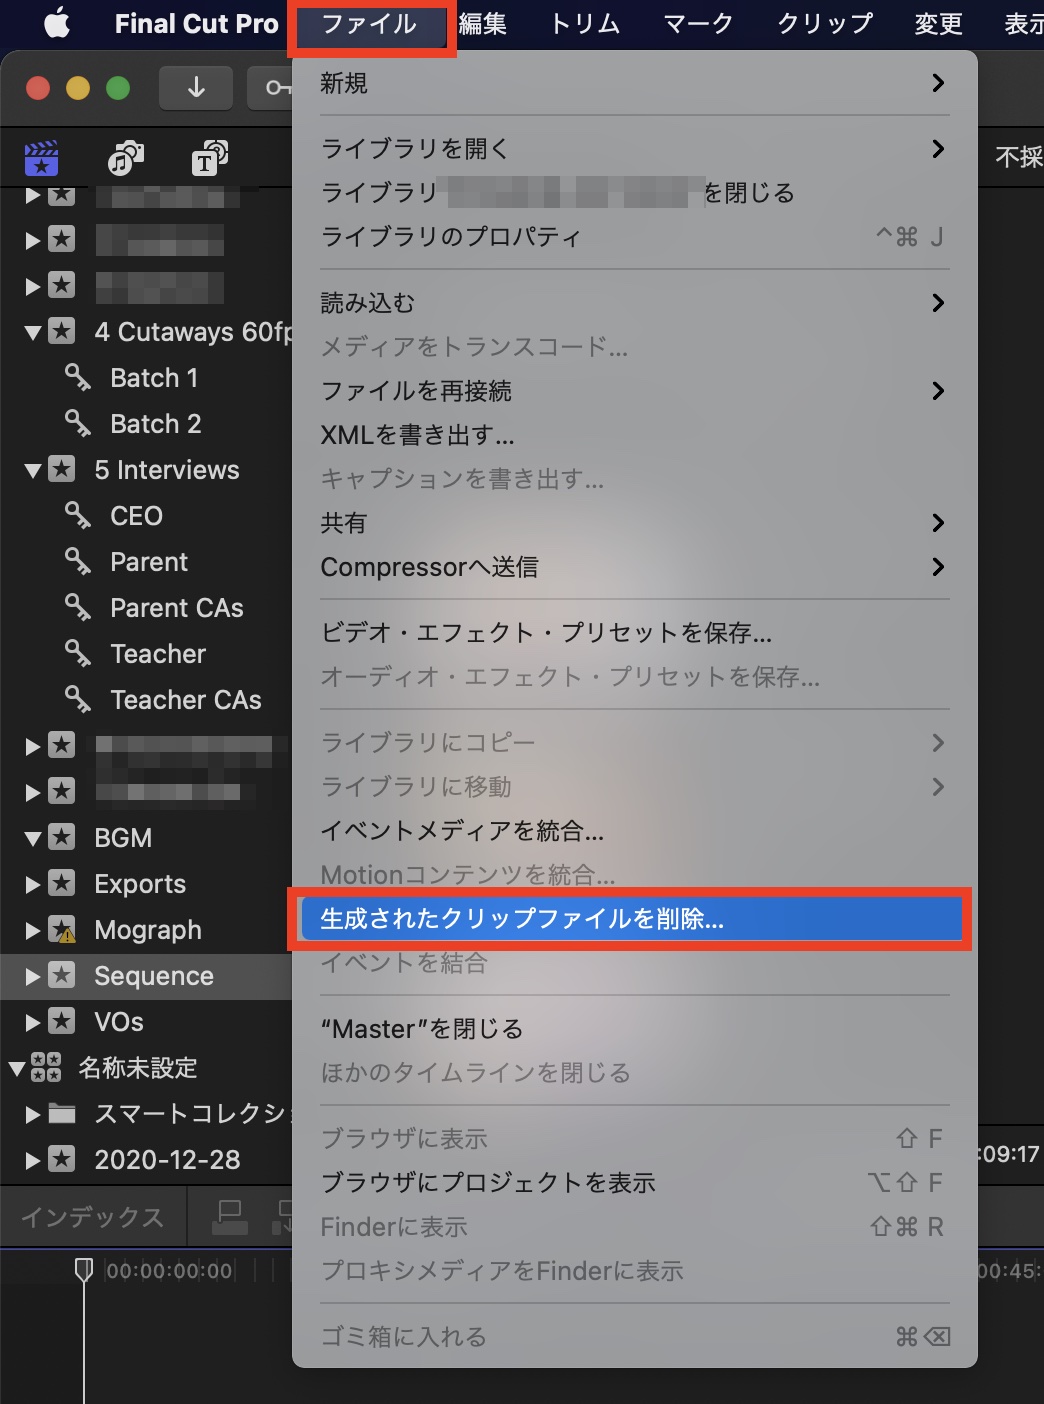Show the Photos and Audio sidebar
Image resolution: width=1044 pixels, height=1404 pixels.
(125, 158)
